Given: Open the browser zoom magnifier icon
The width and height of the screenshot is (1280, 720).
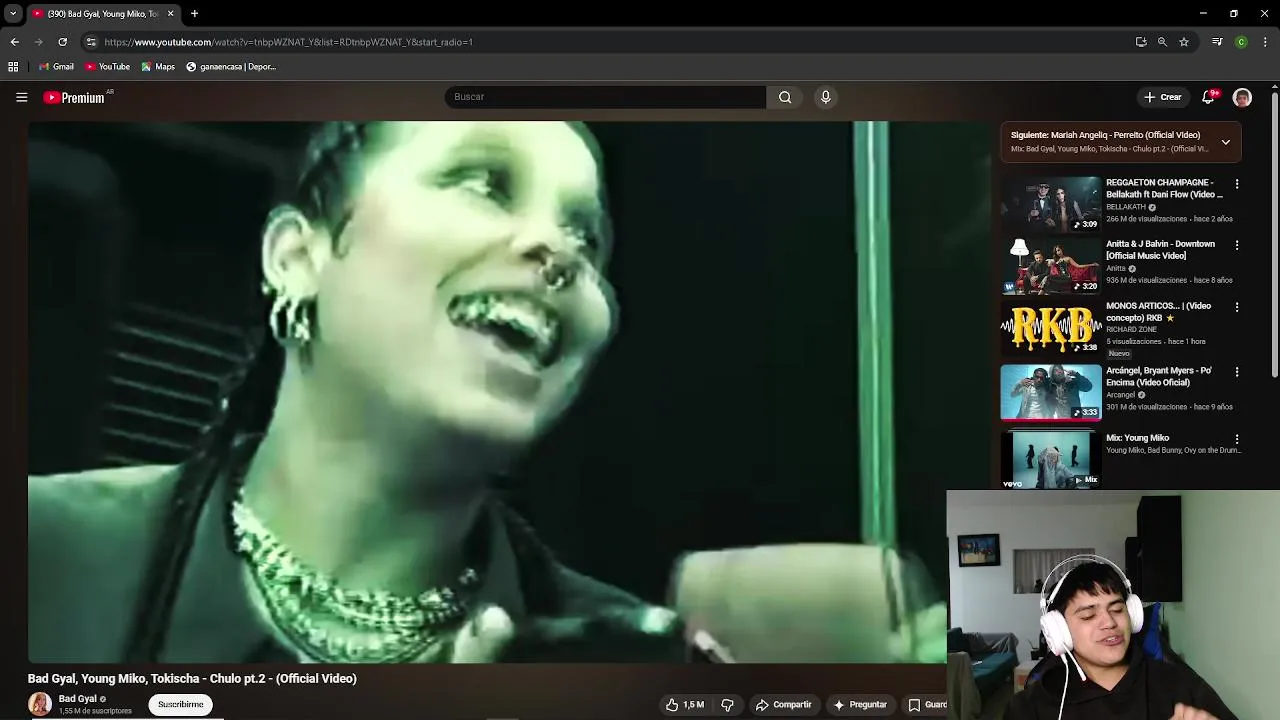Looking at the screenshot, I should pos(1162,42).
